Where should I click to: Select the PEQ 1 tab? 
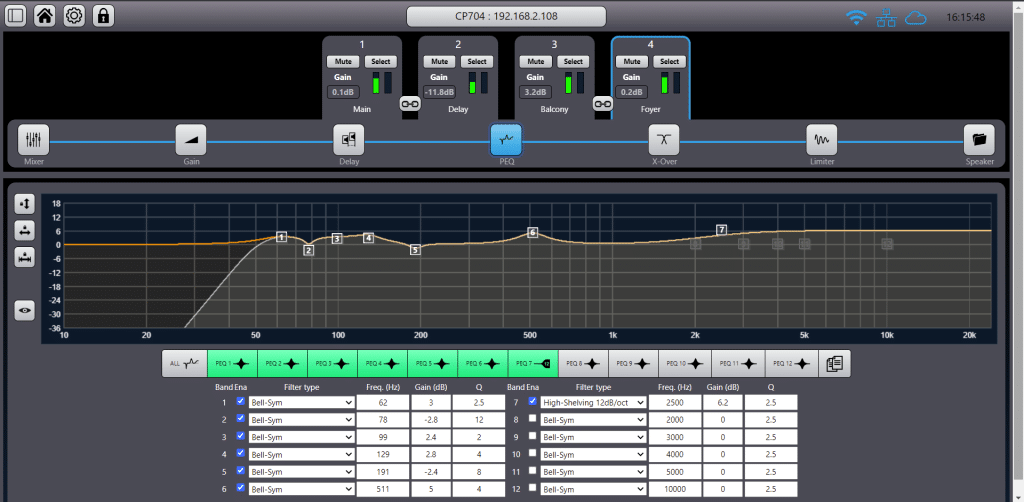point(232,364)
